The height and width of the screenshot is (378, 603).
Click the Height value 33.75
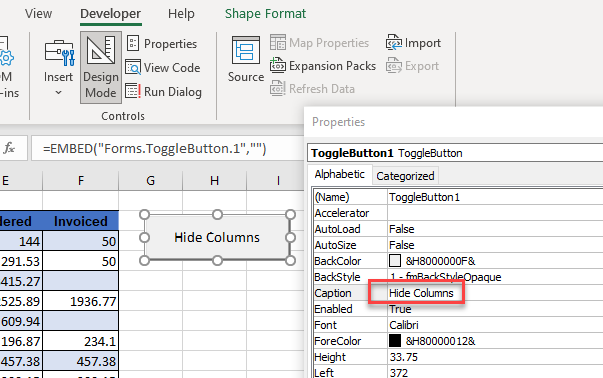pos(403,357)
